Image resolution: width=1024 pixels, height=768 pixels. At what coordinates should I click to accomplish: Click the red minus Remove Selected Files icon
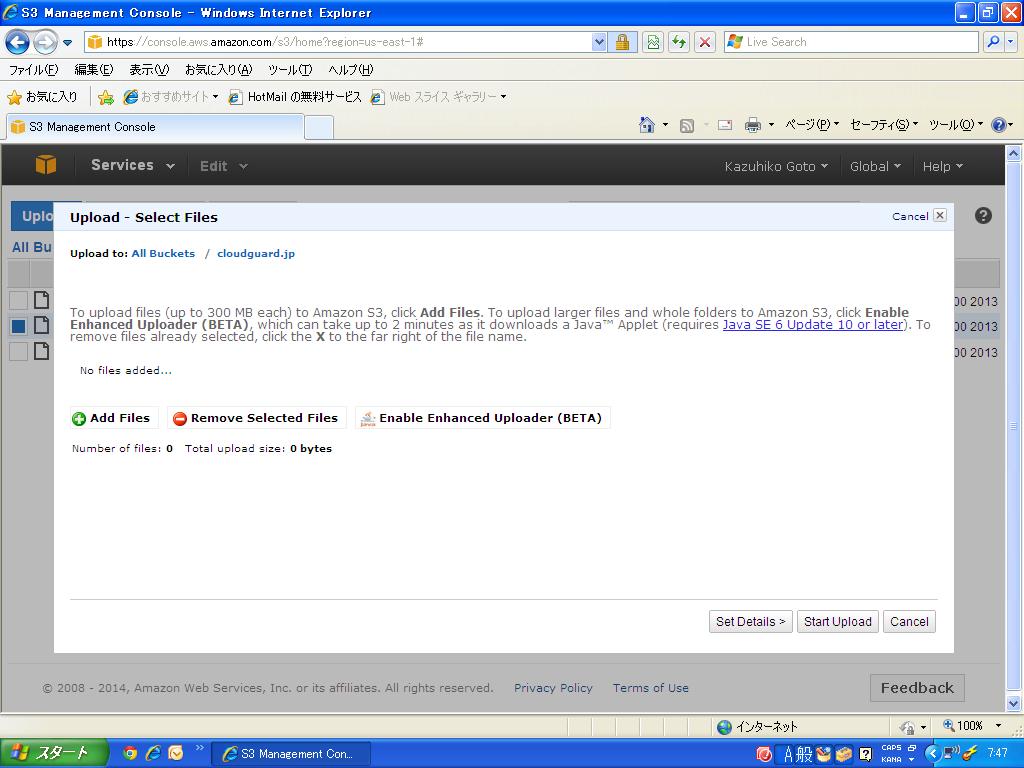(x=180, y=419)
